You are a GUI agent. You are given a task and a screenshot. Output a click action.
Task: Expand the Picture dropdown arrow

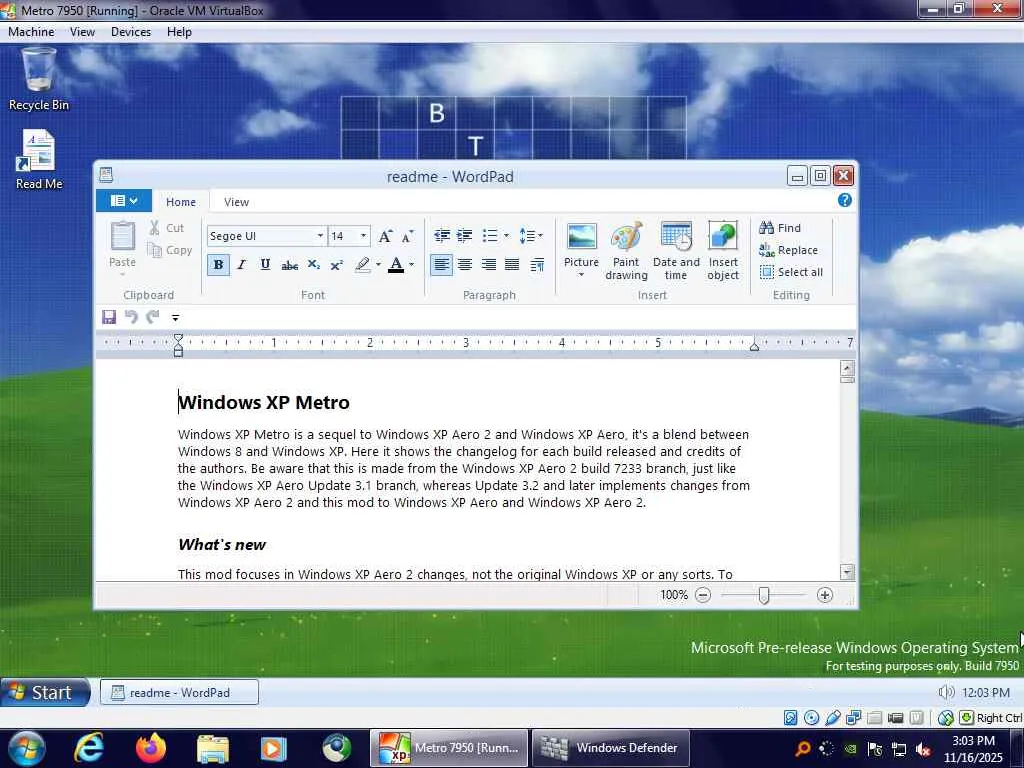click(581, 275)
